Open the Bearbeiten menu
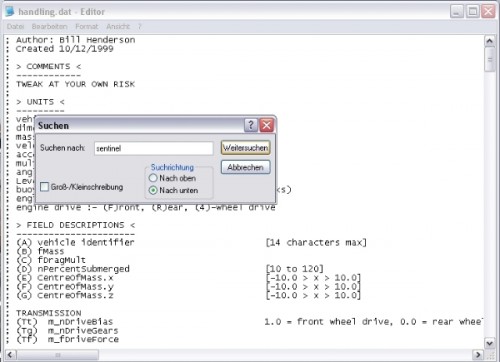Image resolution: width=500 pixels, height=362 pixels. (49, 26)
